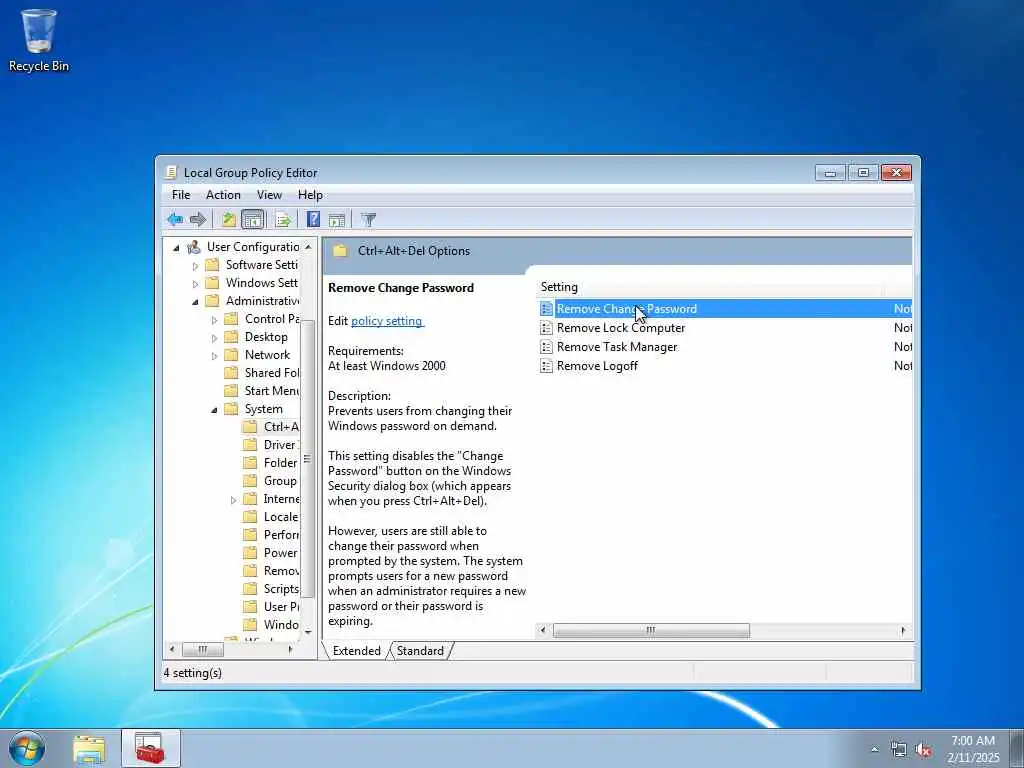The width and height of the screenshot is (1024, 768).
Task: Click the Setting column header
Action: [711, 287]
